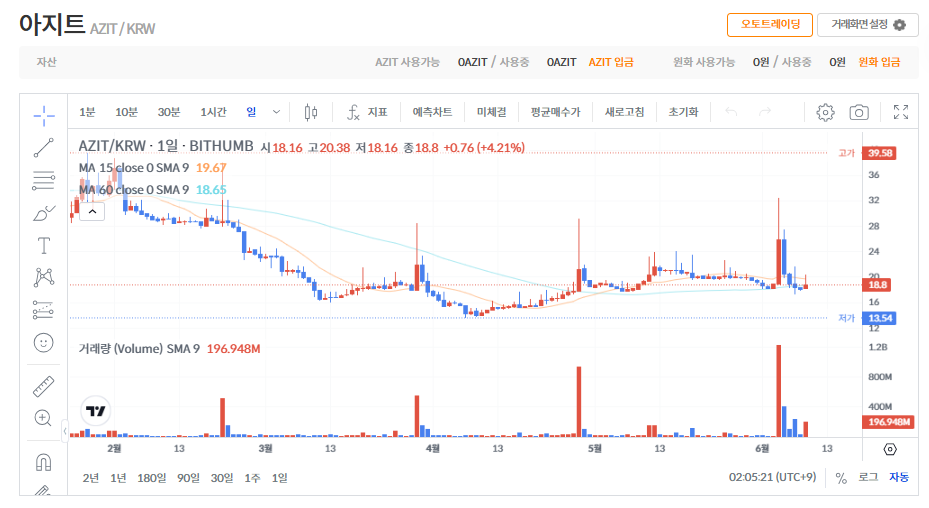The width and height of the screenshot is (929, 508).
Task: Toggle 자동 auto scale
Action: tap(899, 477)
